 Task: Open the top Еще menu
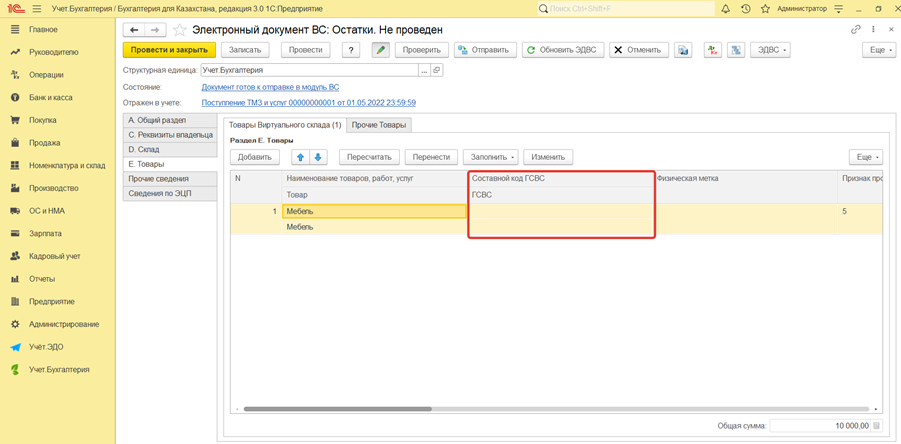coord(878,50)
